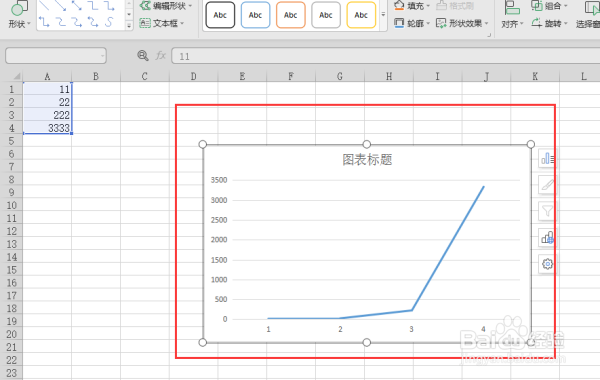Select the plain curved connector shape
Screen dimensions: 600x380
(x=60, y=22)
